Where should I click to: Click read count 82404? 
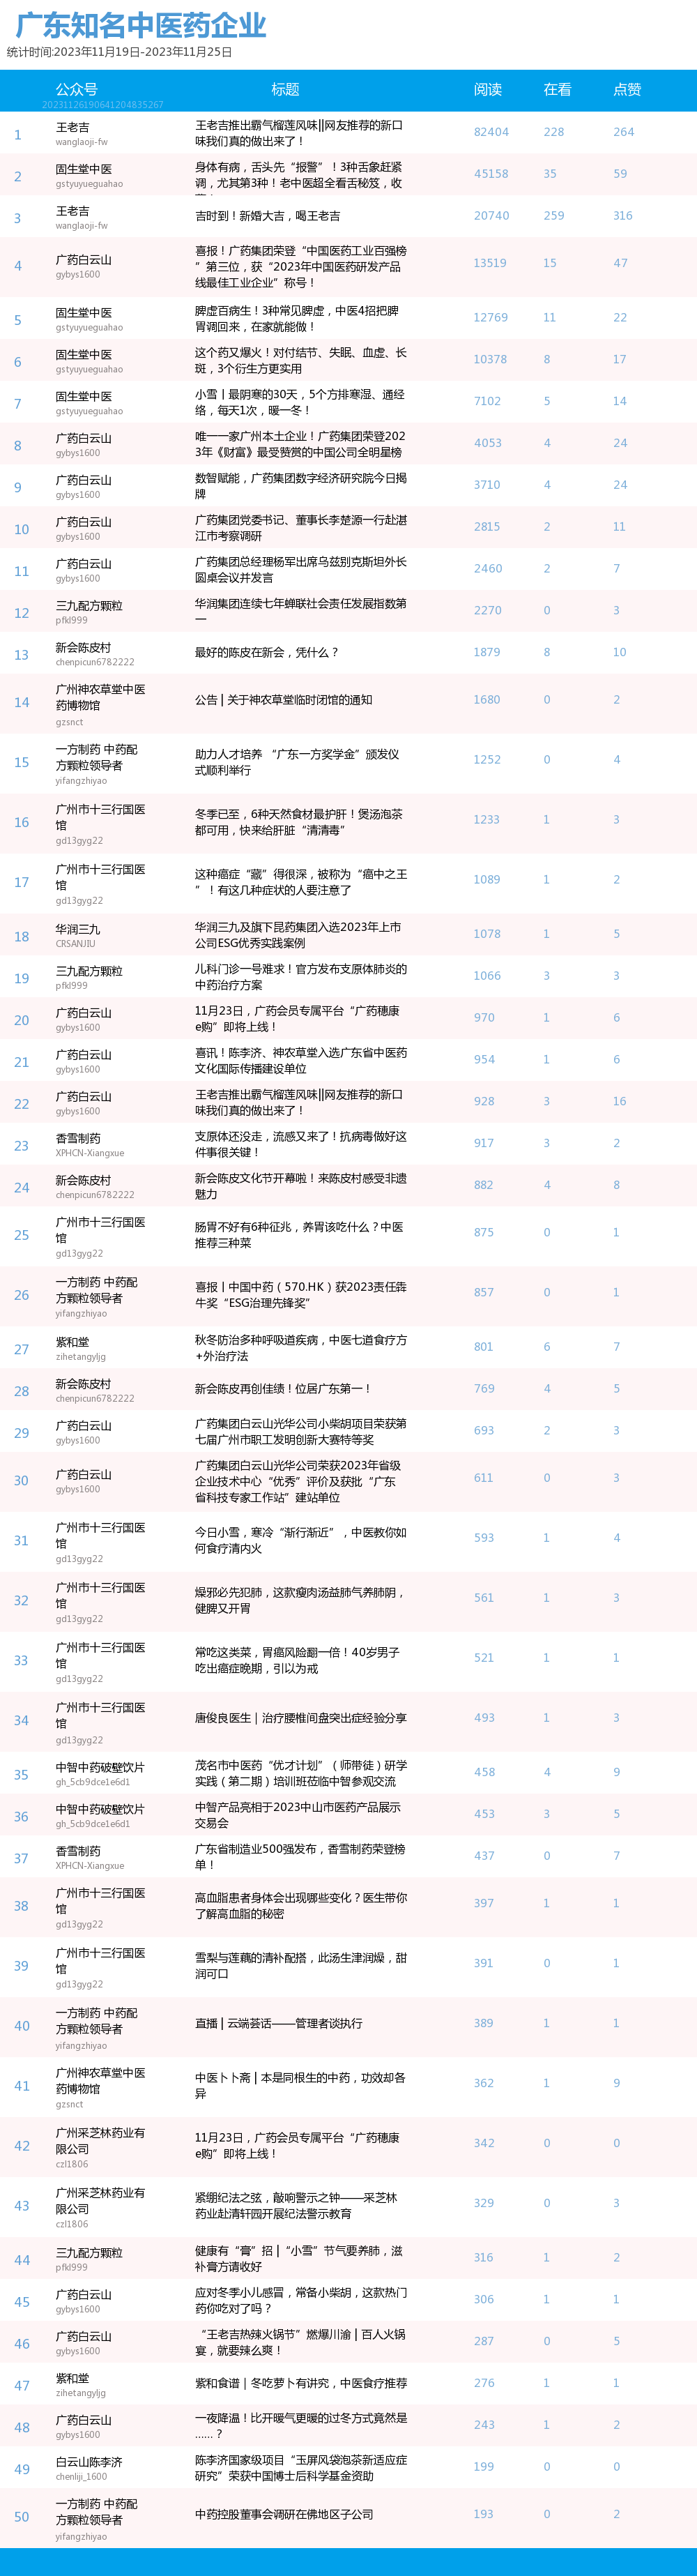point(491,132)
